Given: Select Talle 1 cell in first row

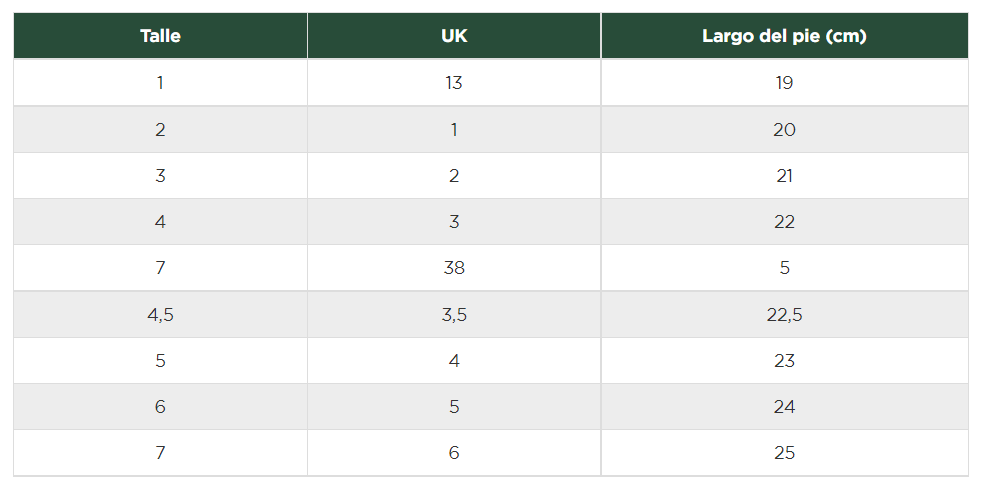Looking at the screenshot, I should pos(160,83).
